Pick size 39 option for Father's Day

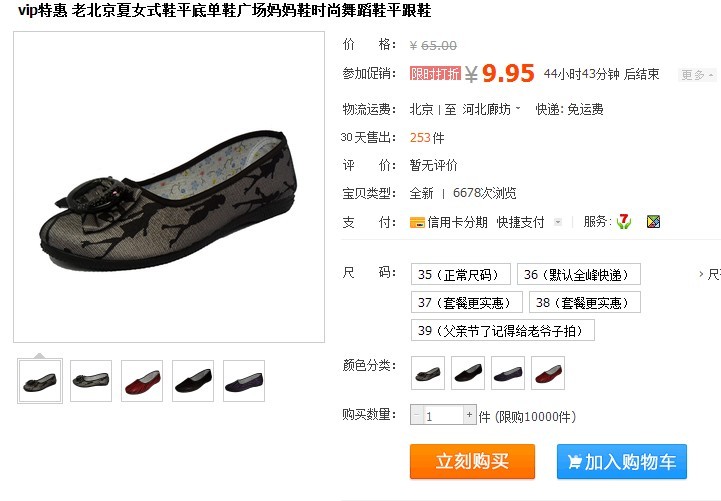pos(503,330)
